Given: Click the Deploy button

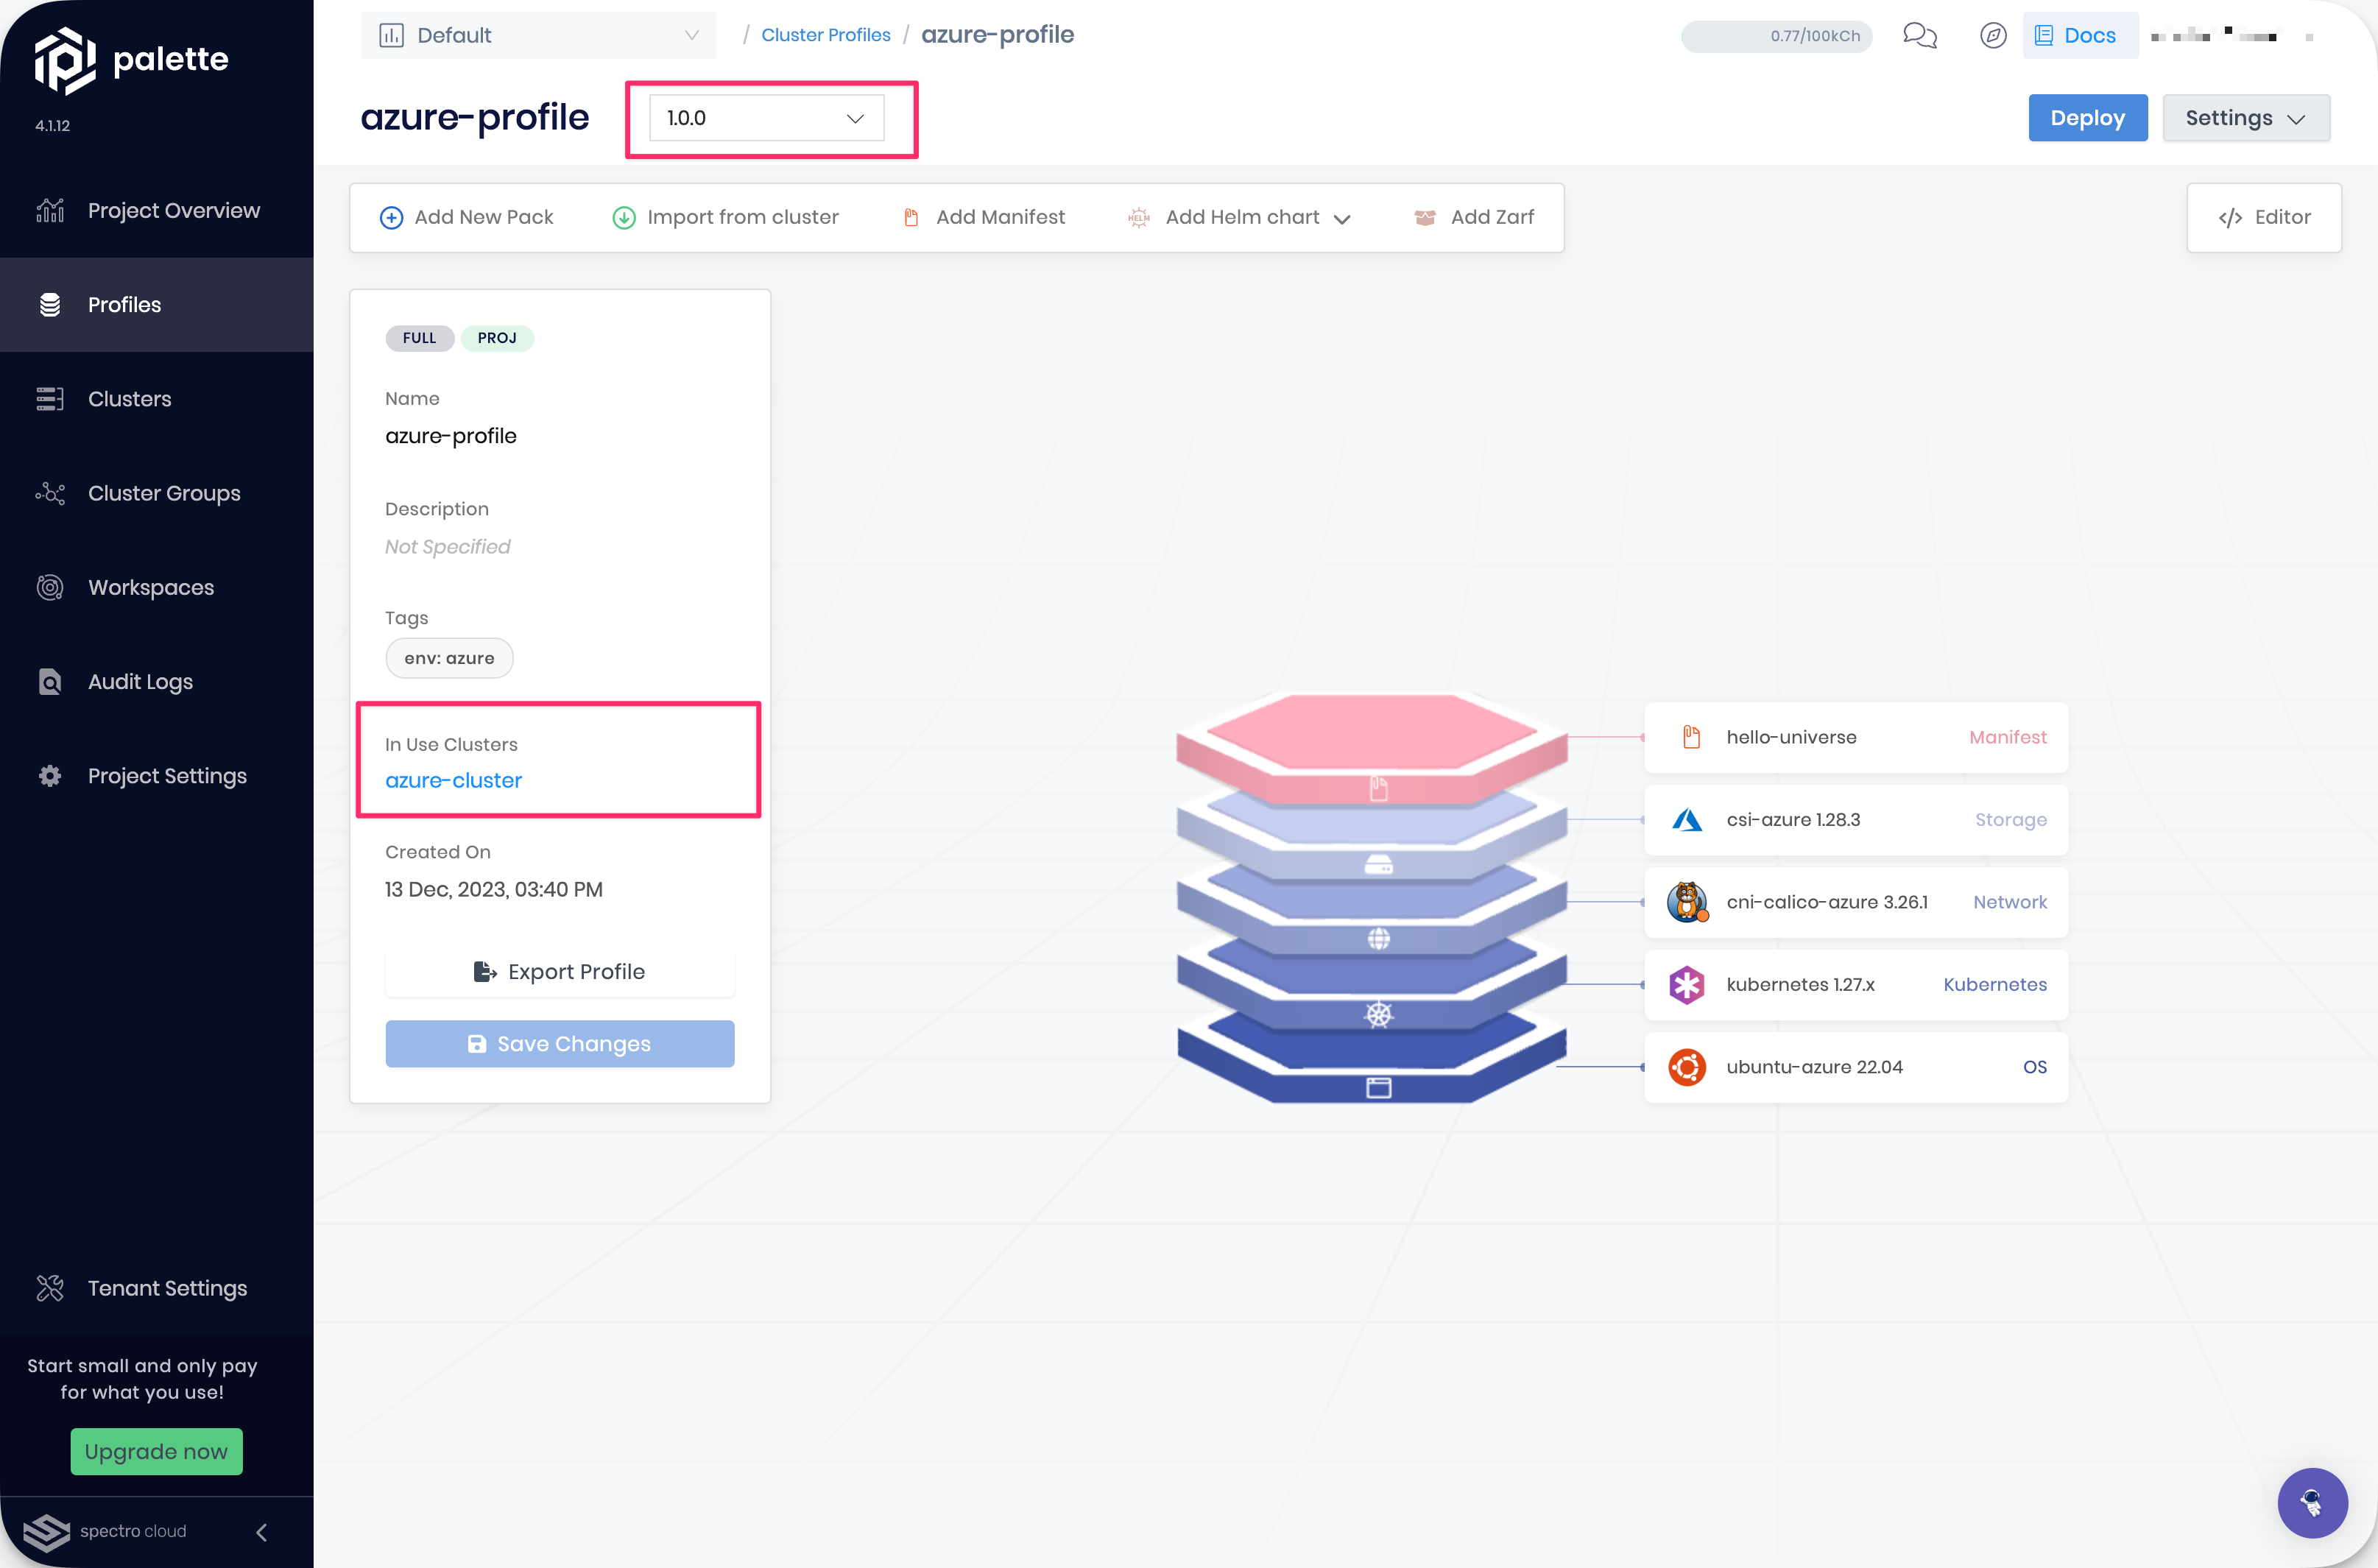Looking at the screenshot, I should tap(2087, 118).
